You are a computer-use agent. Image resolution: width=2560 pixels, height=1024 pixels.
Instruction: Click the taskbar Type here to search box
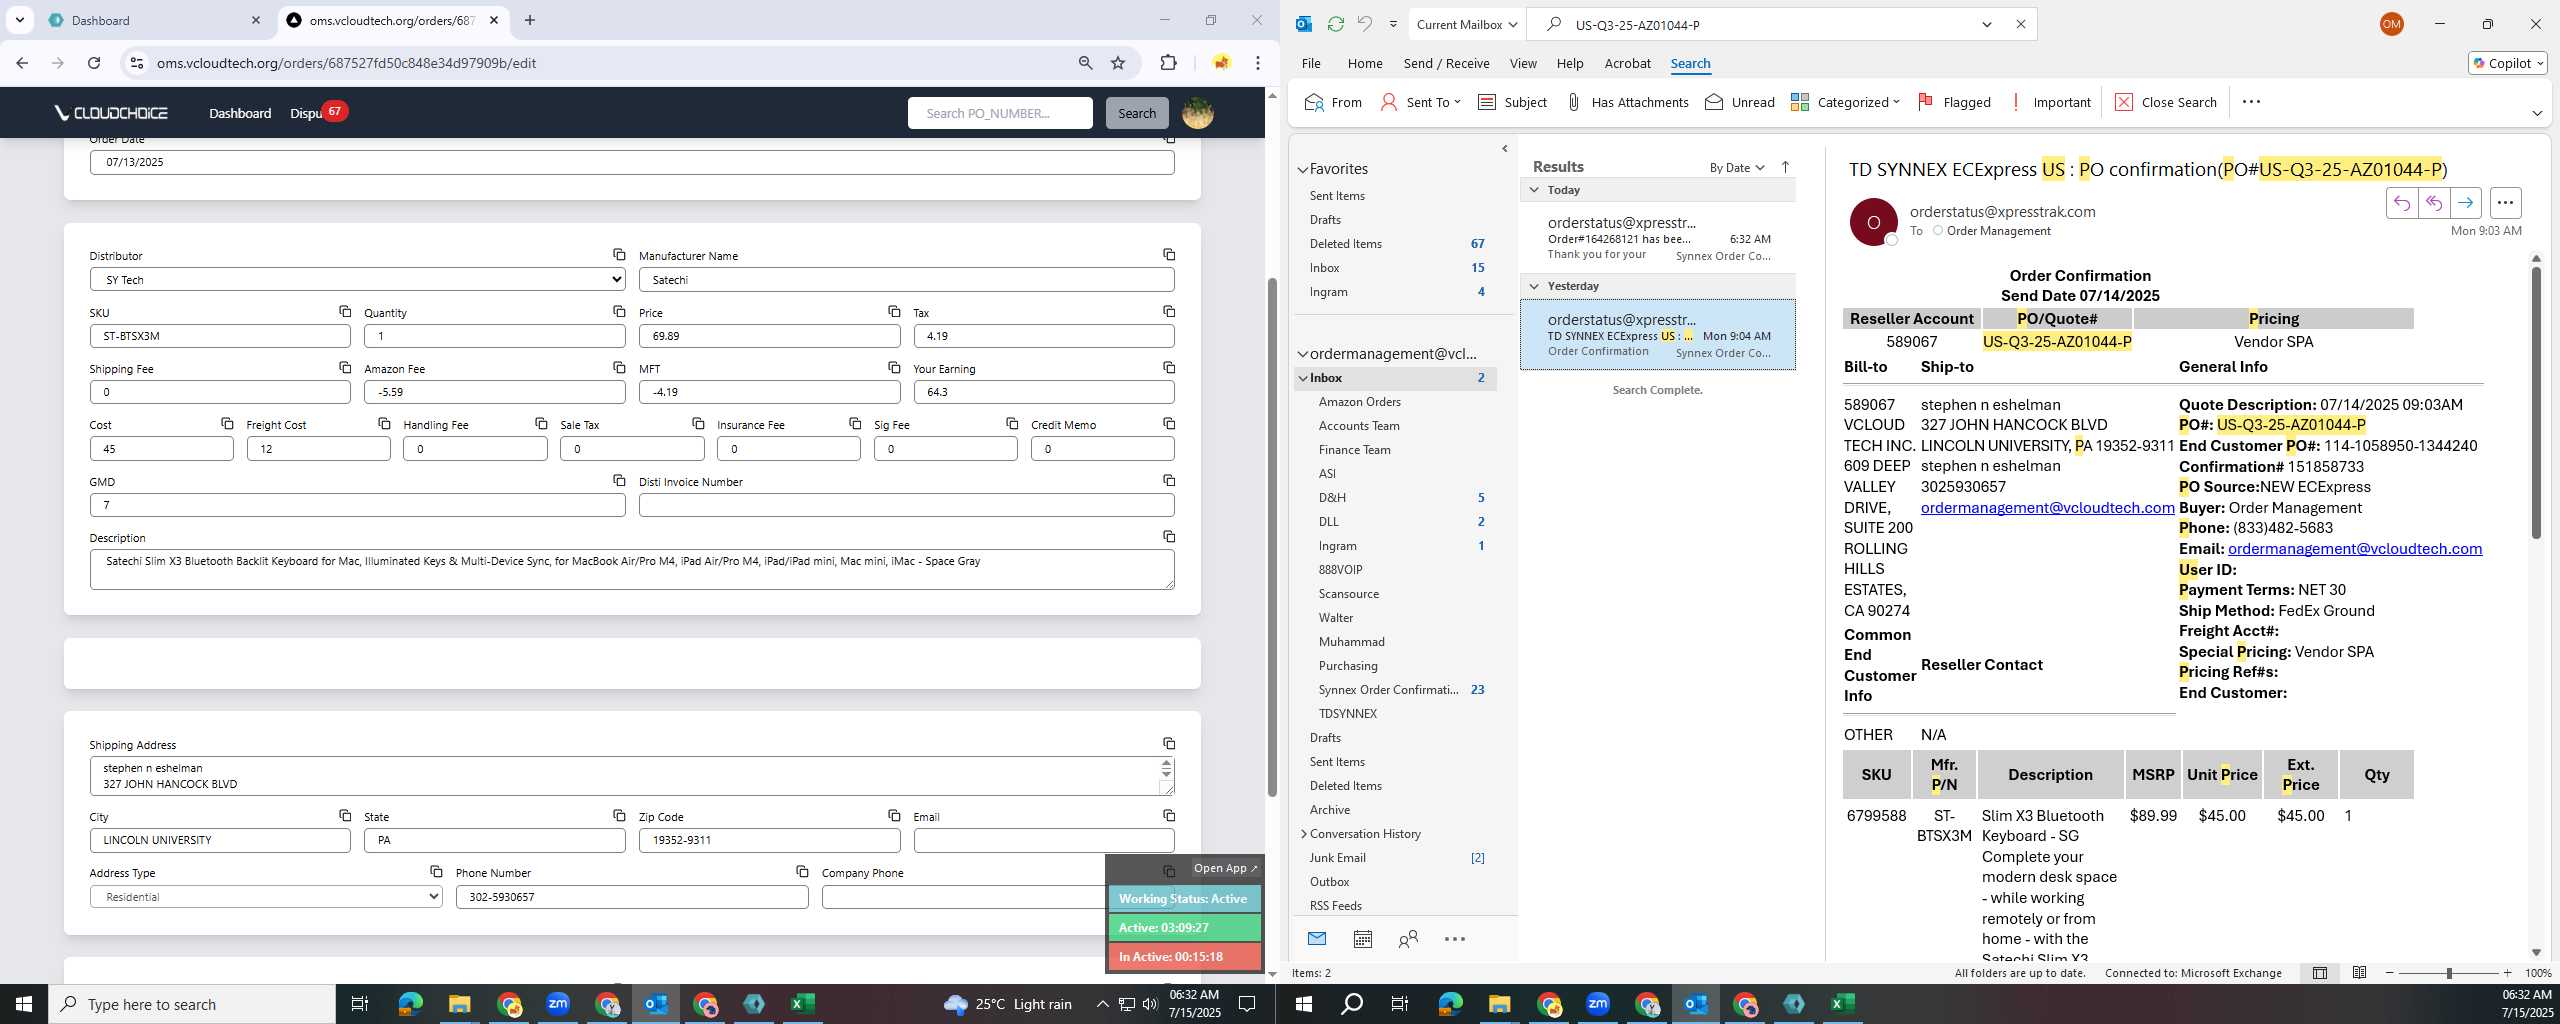[192, 1004]
